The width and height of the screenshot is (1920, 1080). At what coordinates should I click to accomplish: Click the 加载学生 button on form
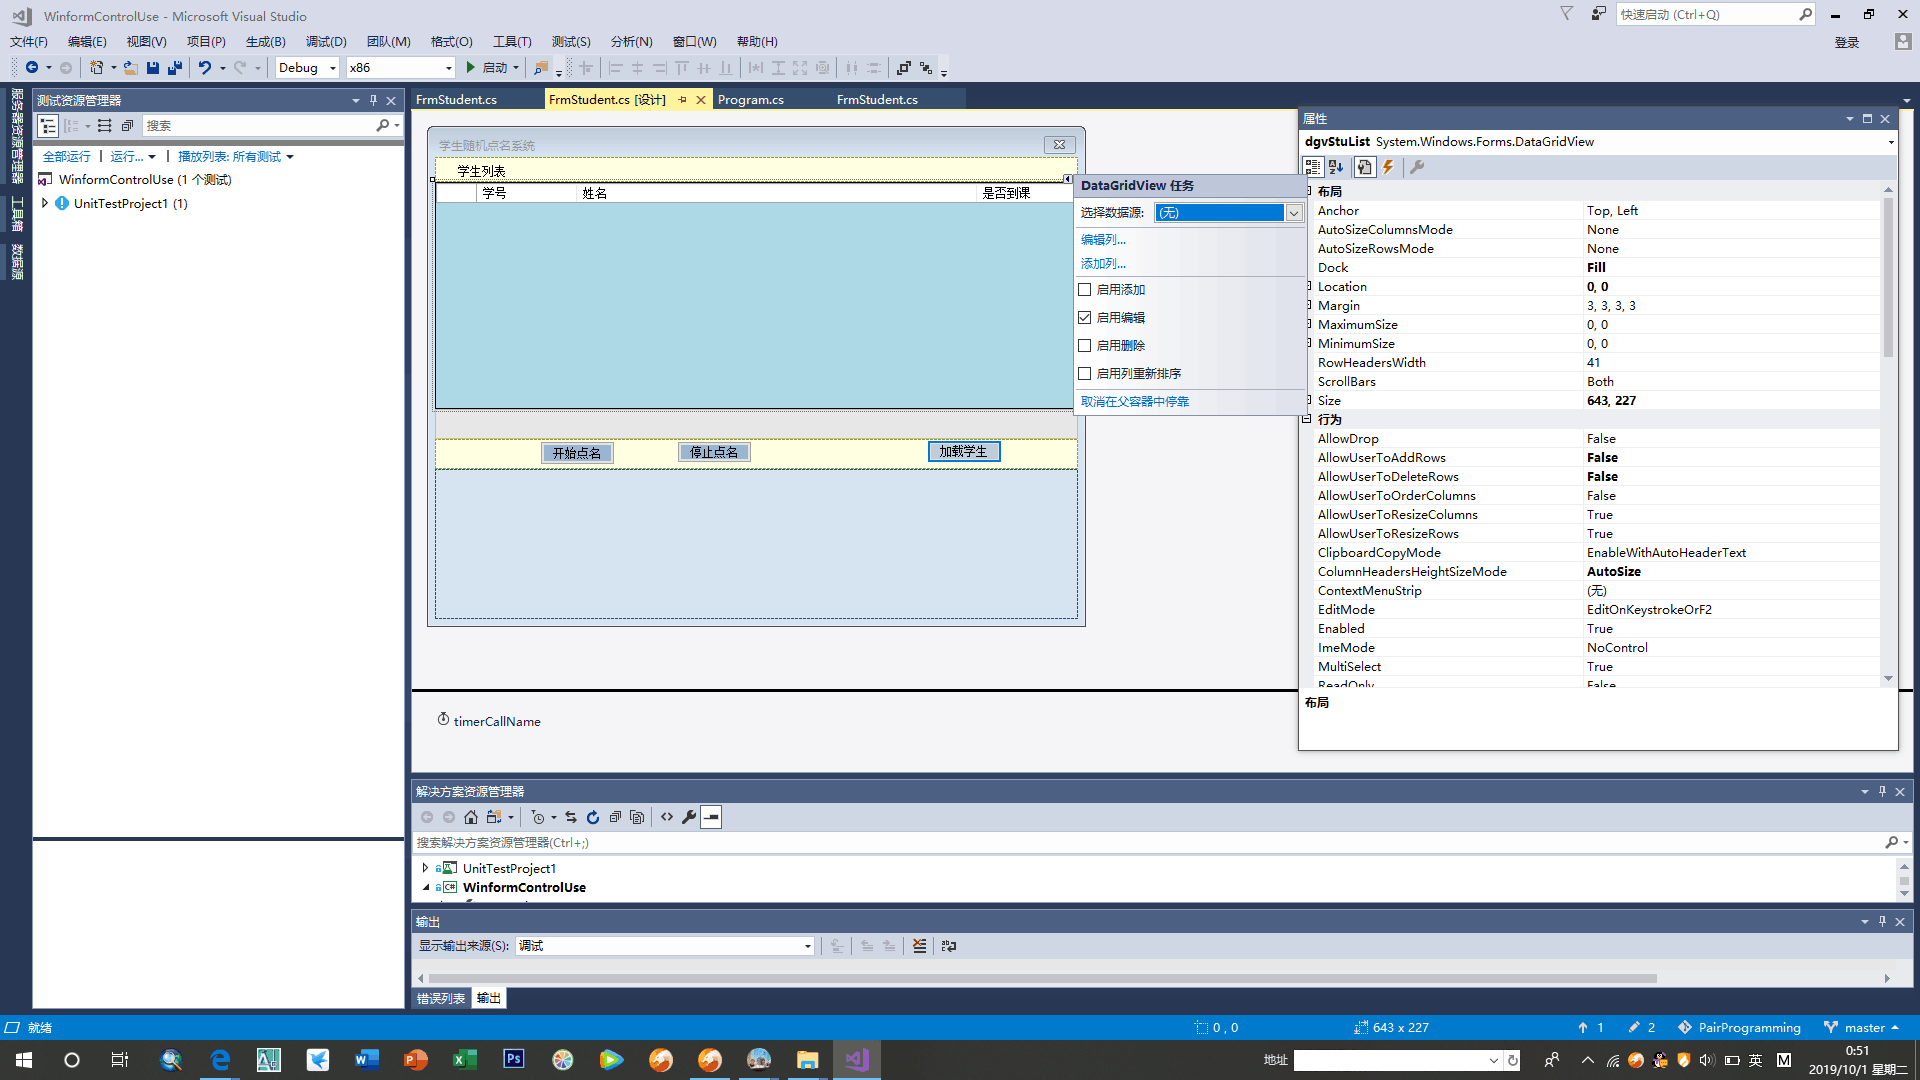tap(963, 452)
